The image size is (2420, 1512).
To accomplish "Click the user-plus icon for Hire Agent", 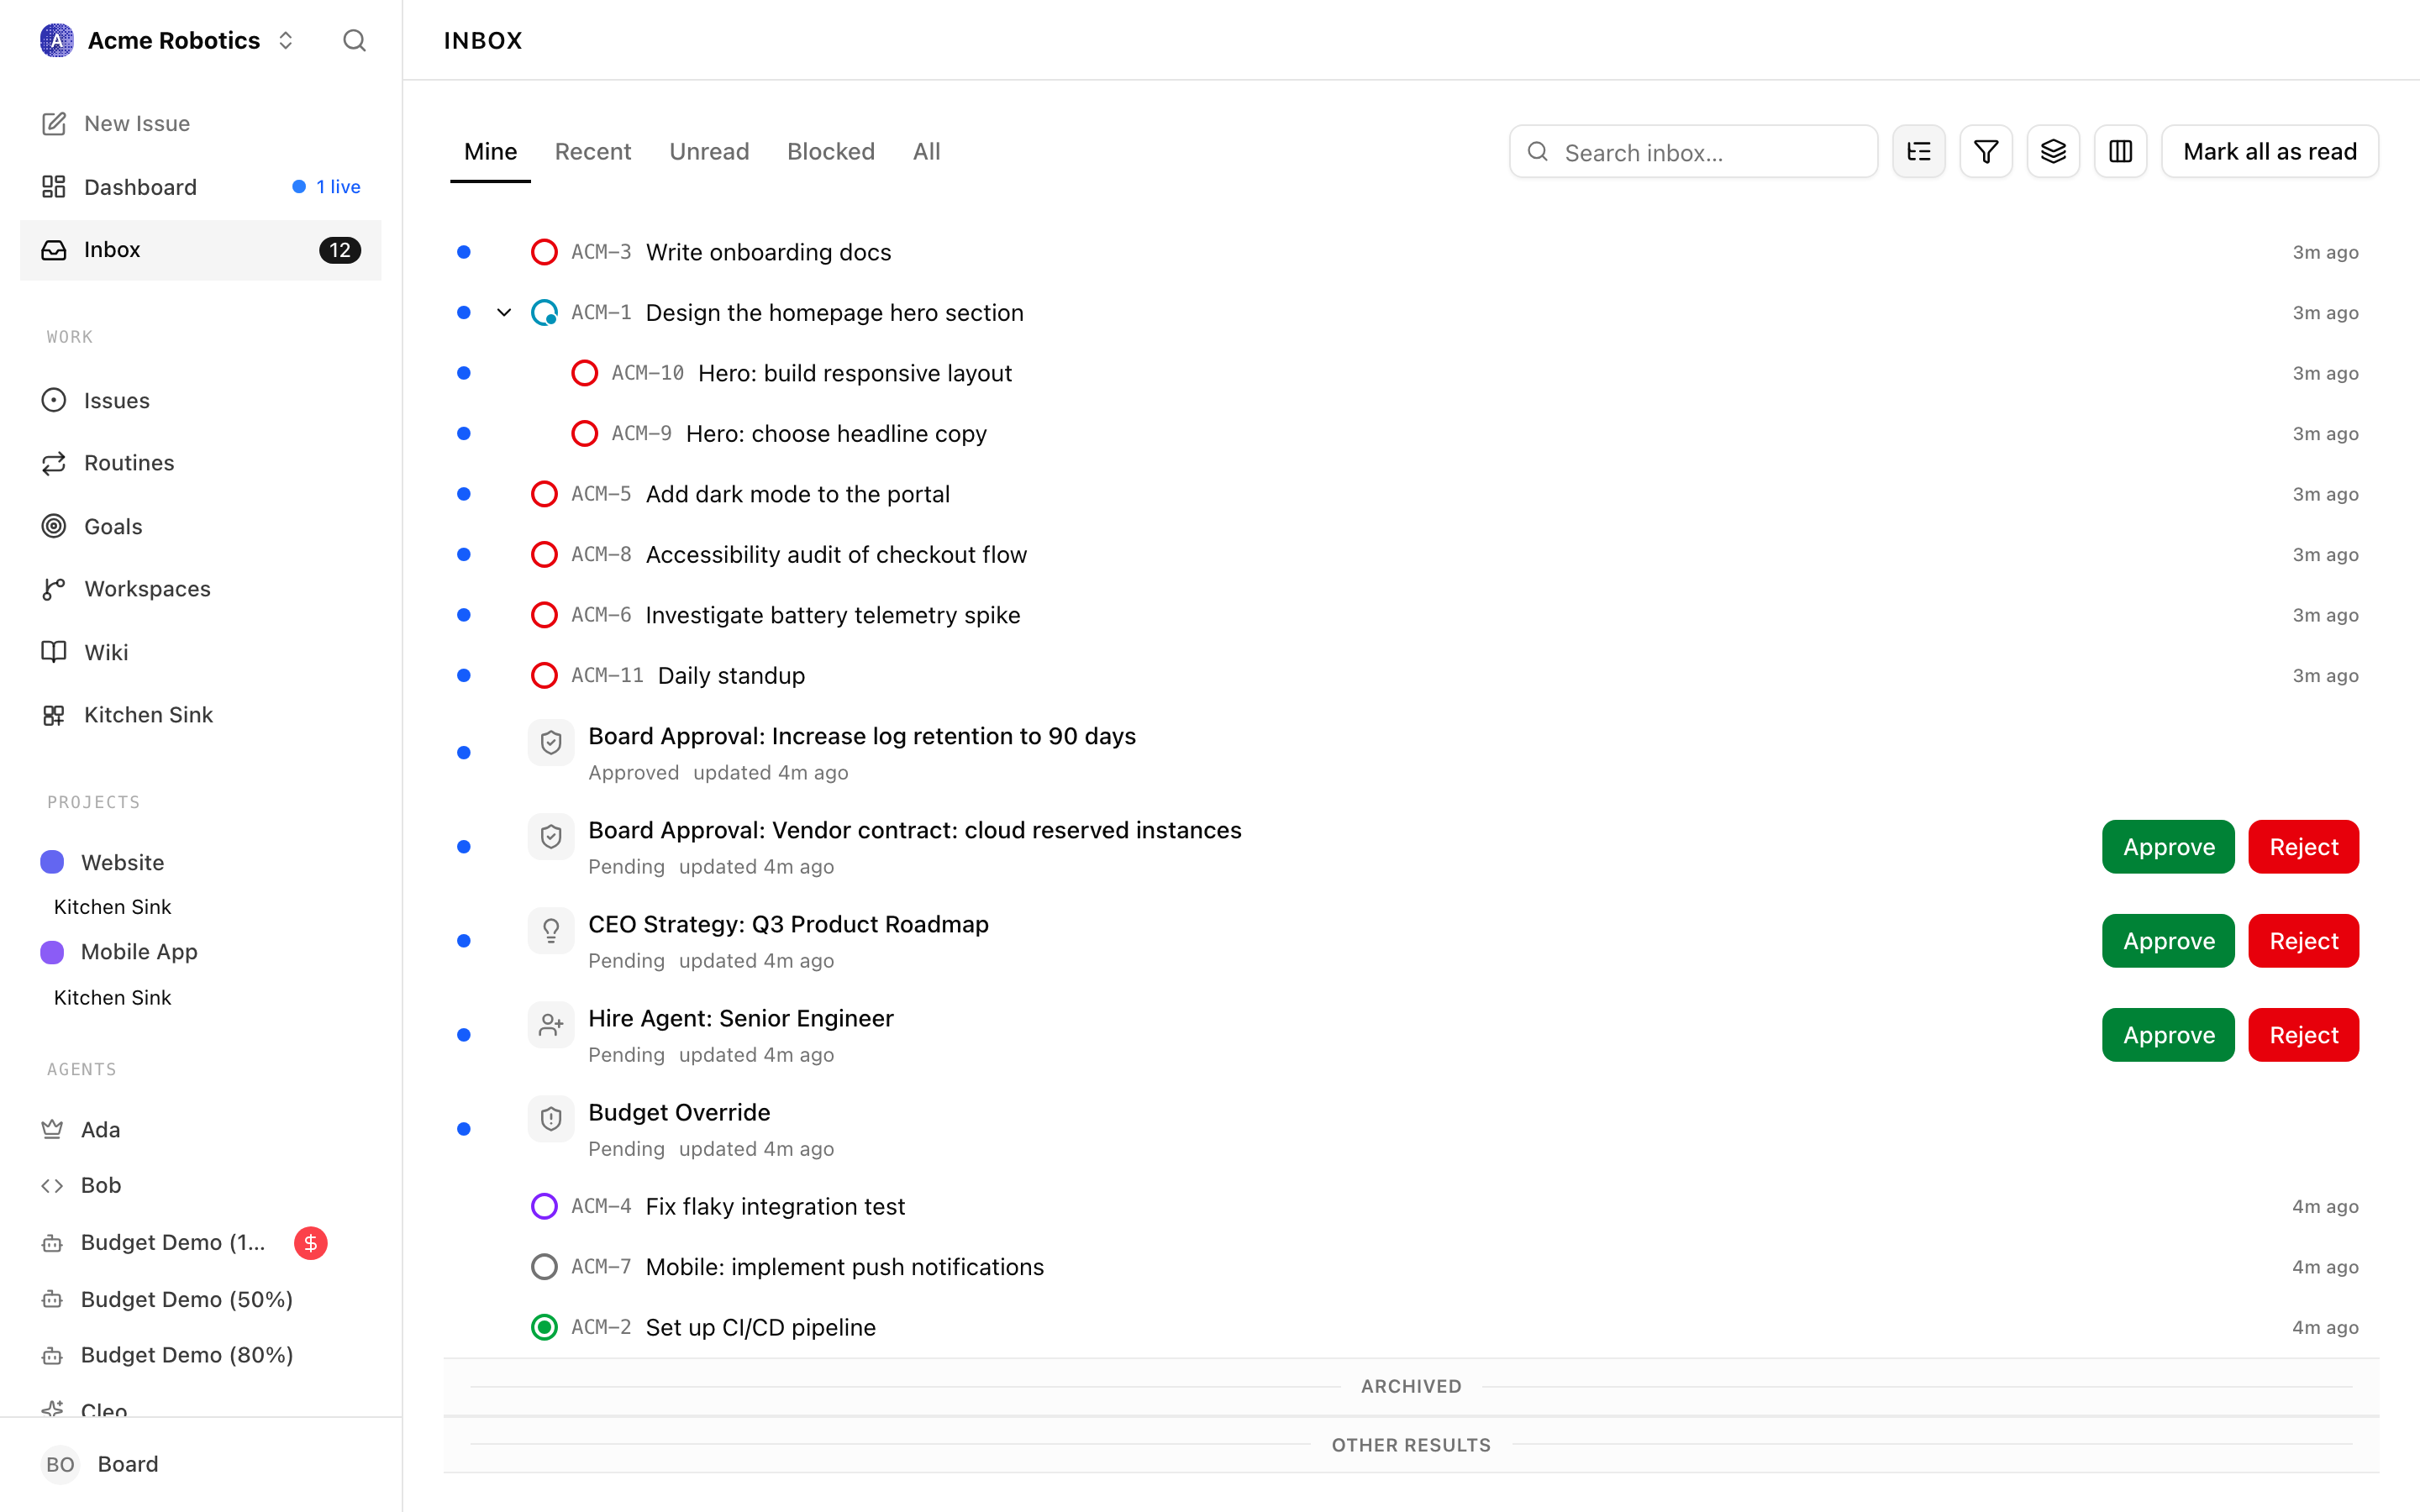I will click(551, 1024).
